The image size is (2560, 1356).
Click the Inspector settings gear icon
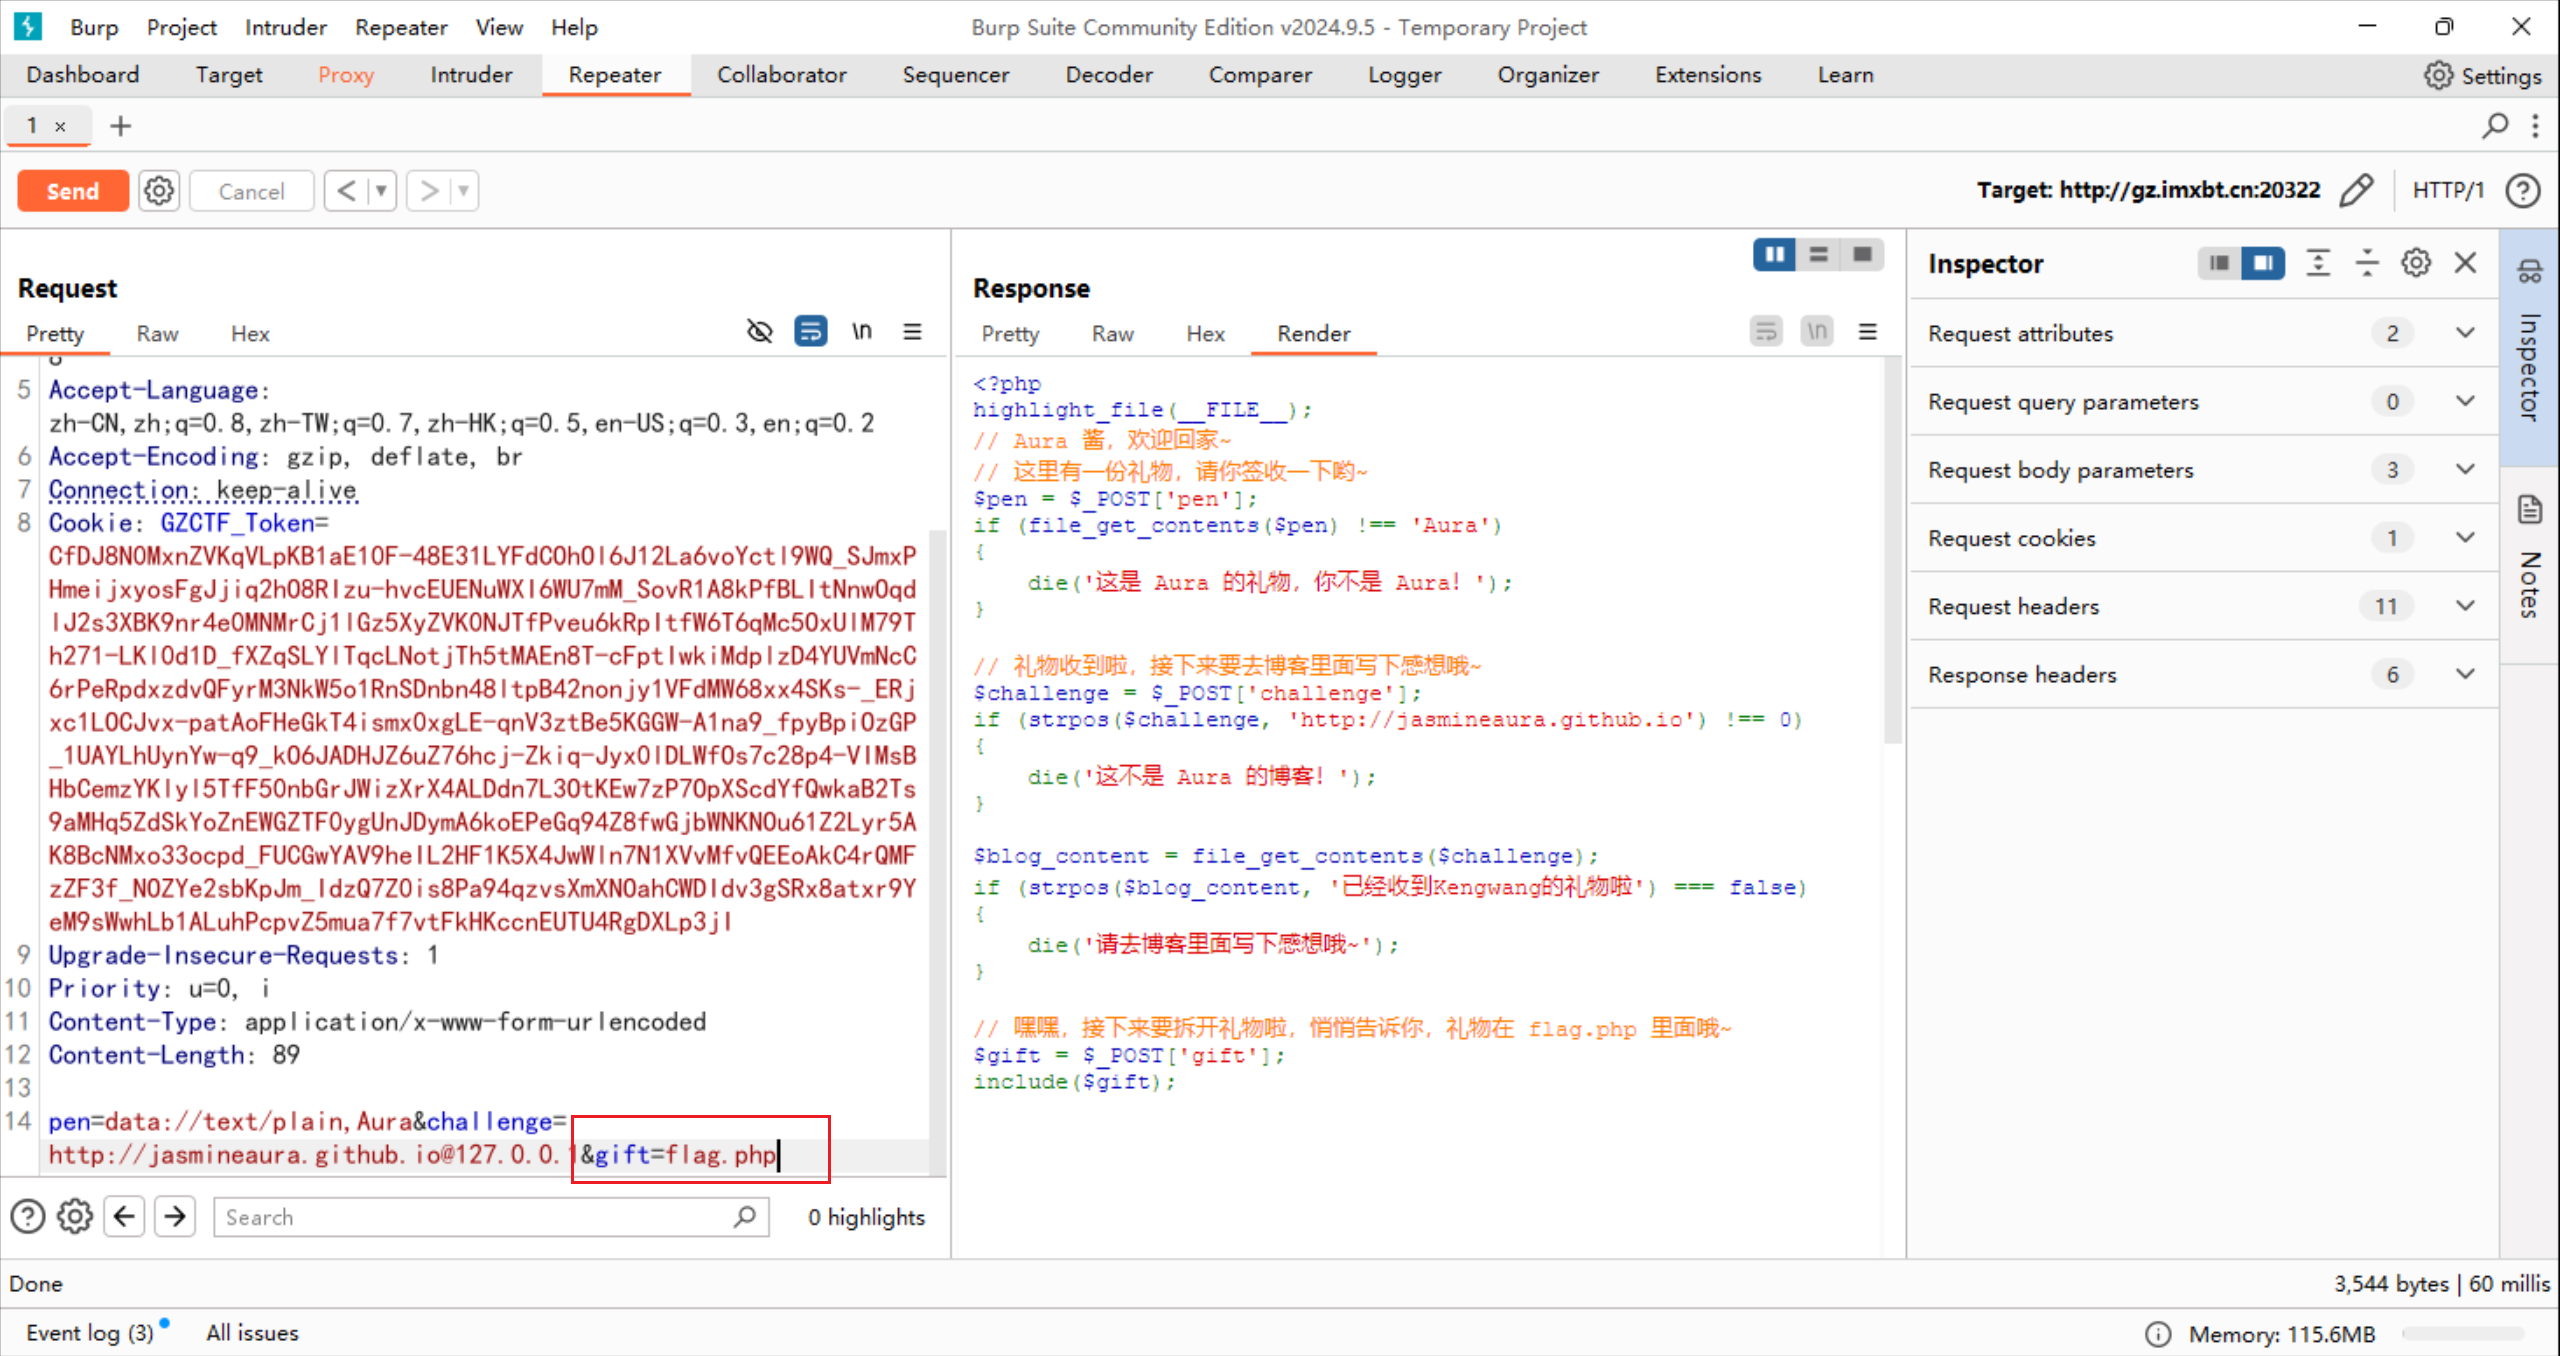pos(2416,263)
